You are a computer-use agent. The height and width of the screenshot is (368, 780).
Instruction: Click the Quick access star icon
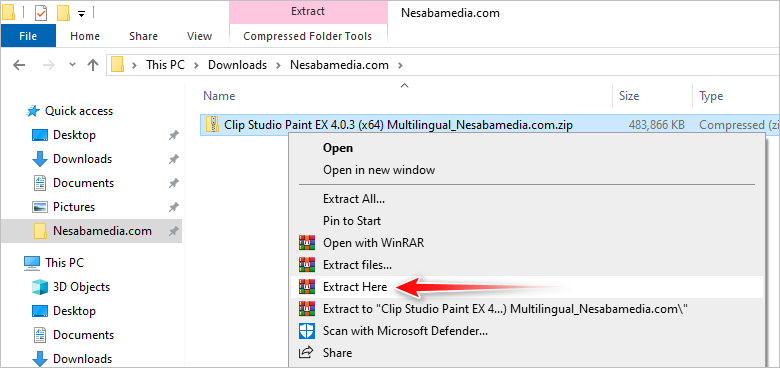tap(33, 111)
